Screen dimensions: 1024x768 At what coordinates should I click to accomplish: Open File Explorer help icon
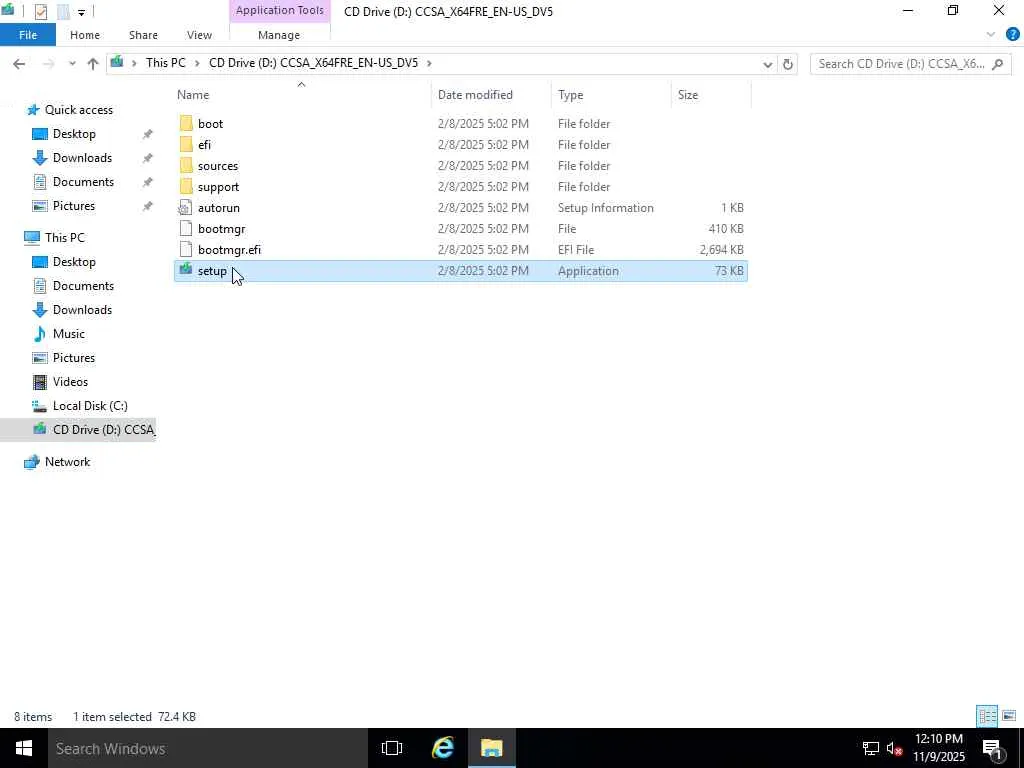(1012, 35)
